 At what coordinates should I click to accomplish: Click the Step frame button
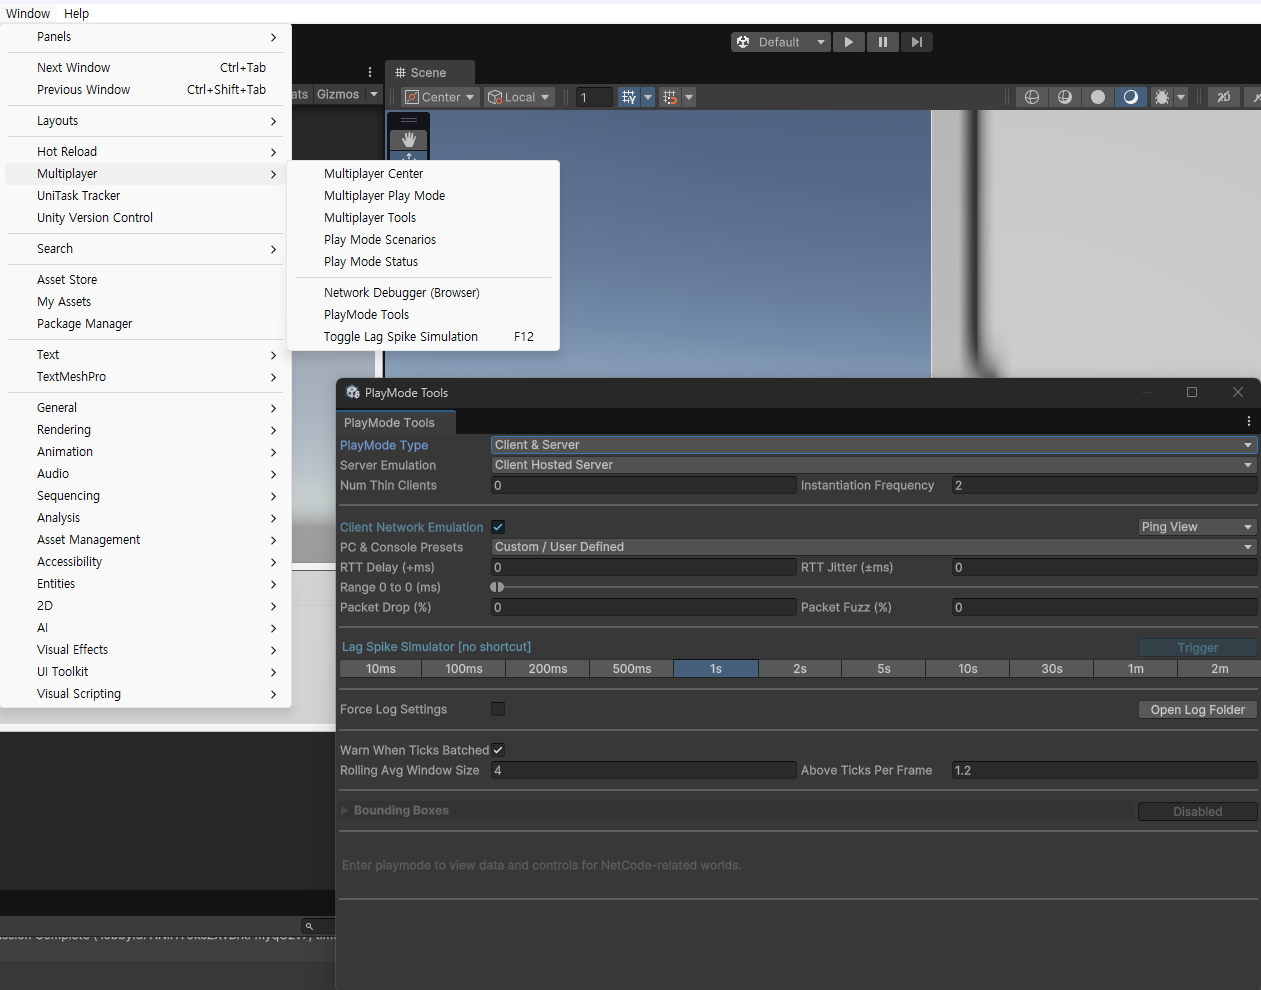point(916,42)
